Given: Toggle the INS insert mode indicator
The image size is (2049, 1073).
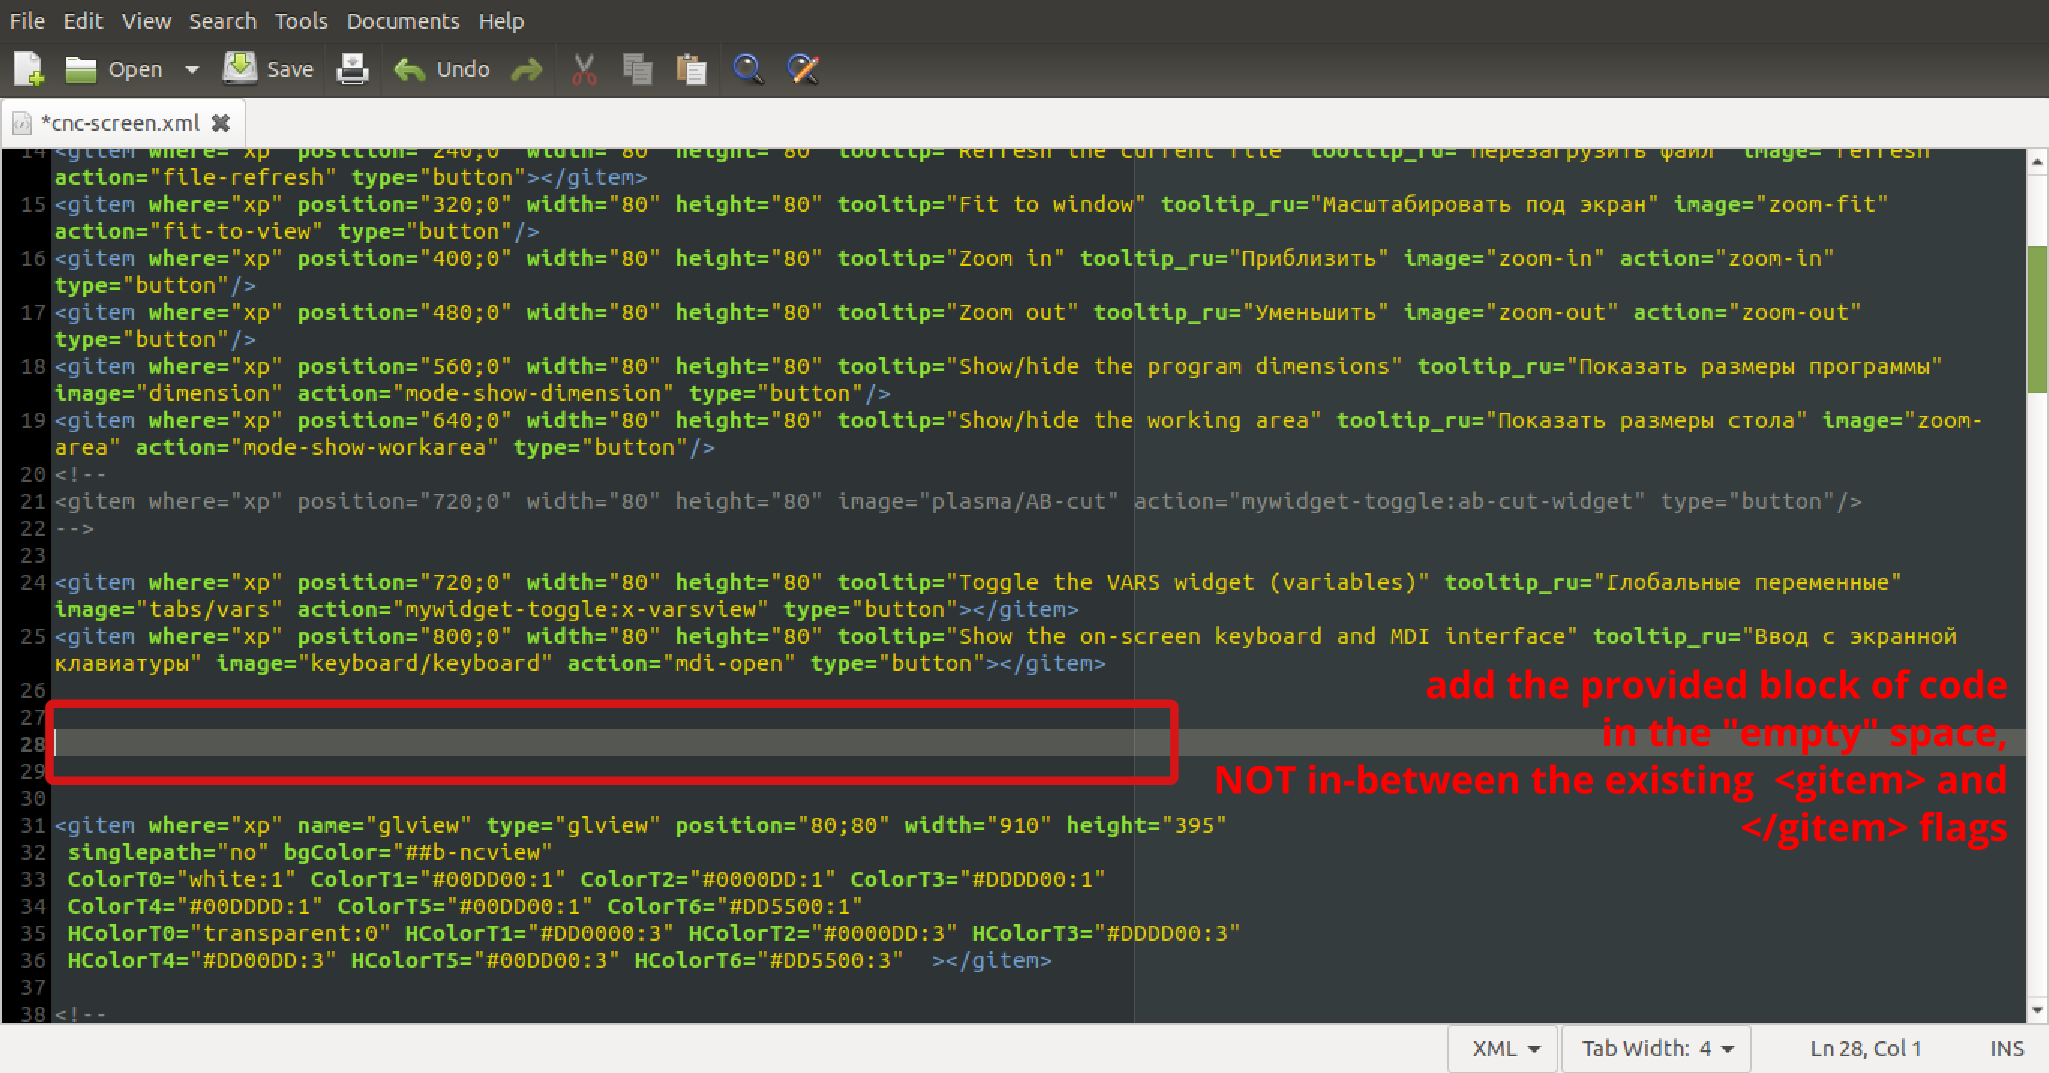Looking at the screenshot, I should point(2006,1048).
